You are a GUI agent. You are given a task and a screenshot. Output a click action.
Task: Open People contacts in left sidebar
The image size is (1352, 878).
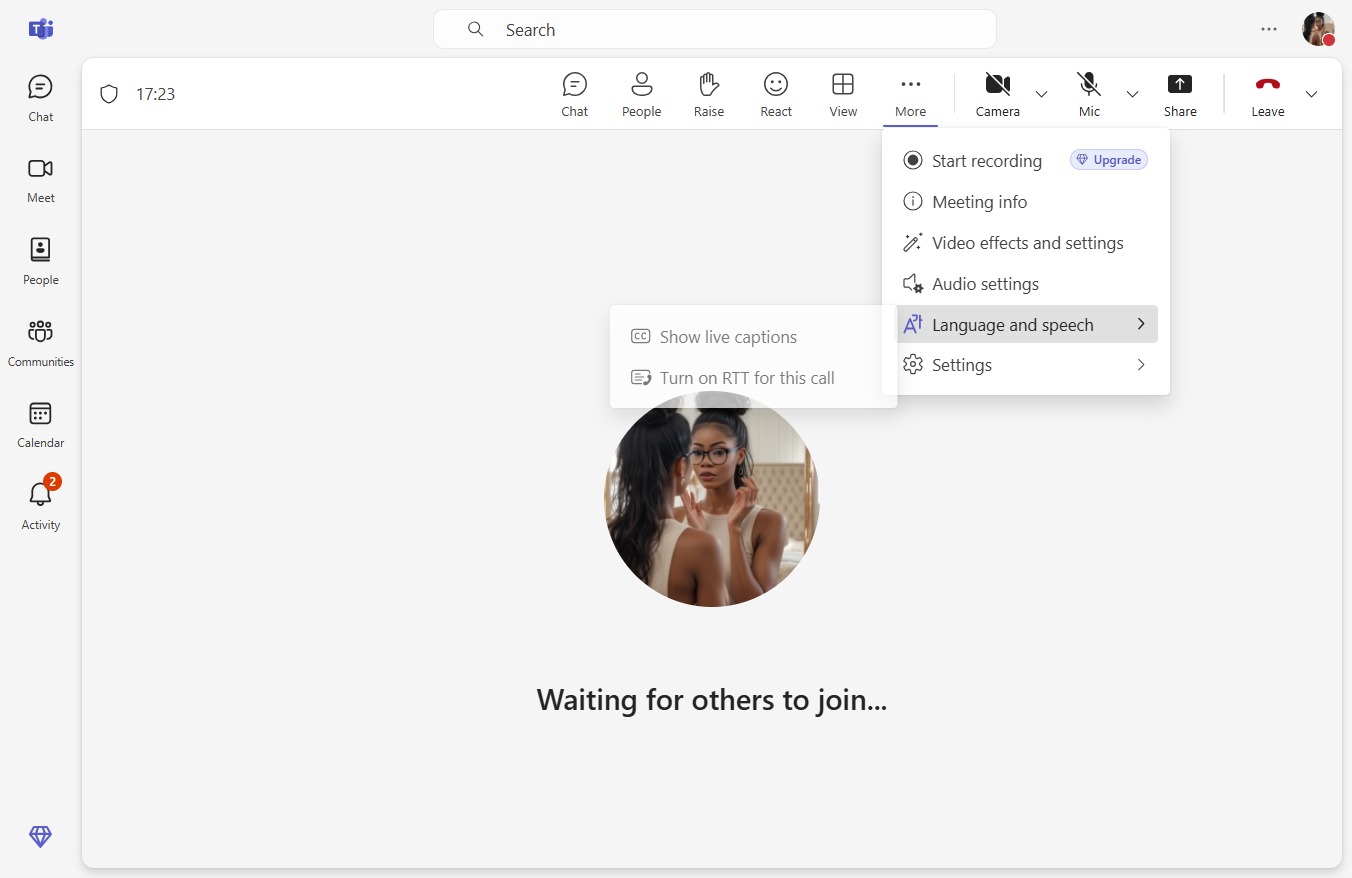[41, 262]
